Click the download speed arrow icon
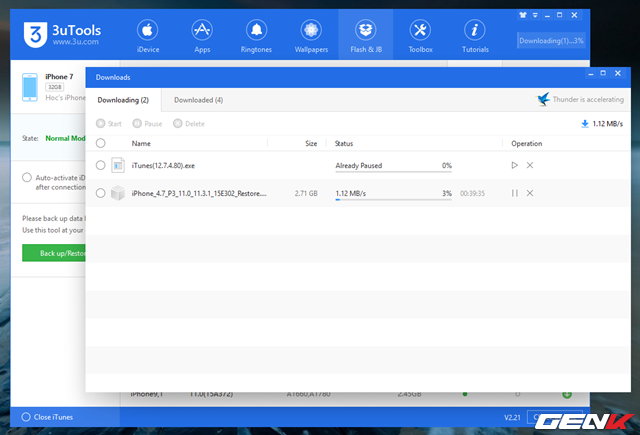 [x=584, y=124]
